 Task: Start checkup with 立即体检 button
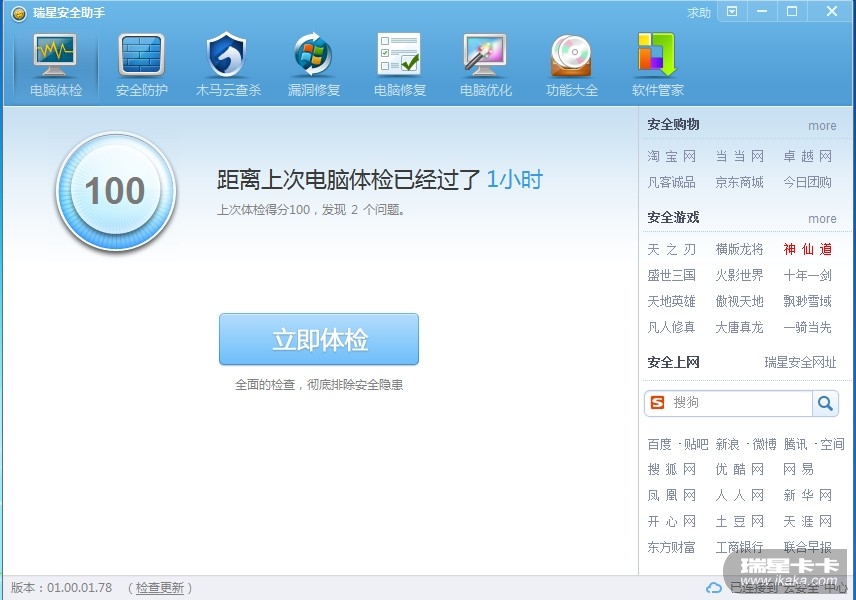pyautogui.click(x=319, y=339)
